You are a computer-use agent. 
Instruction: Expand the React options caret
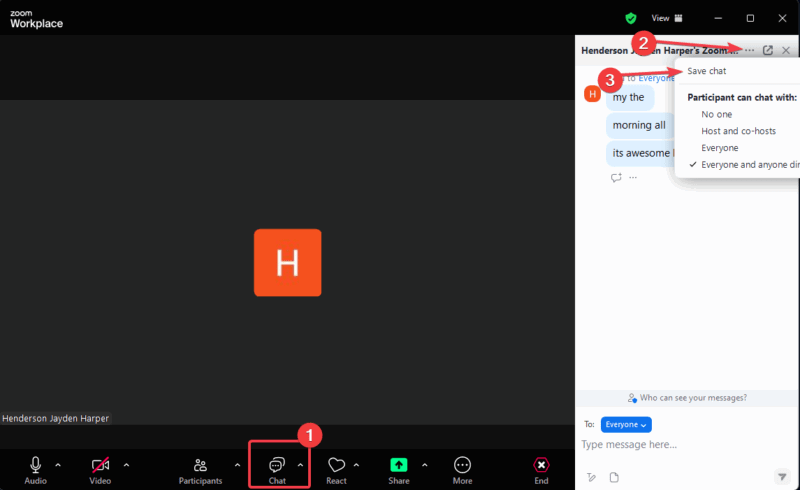click(356, 465)
